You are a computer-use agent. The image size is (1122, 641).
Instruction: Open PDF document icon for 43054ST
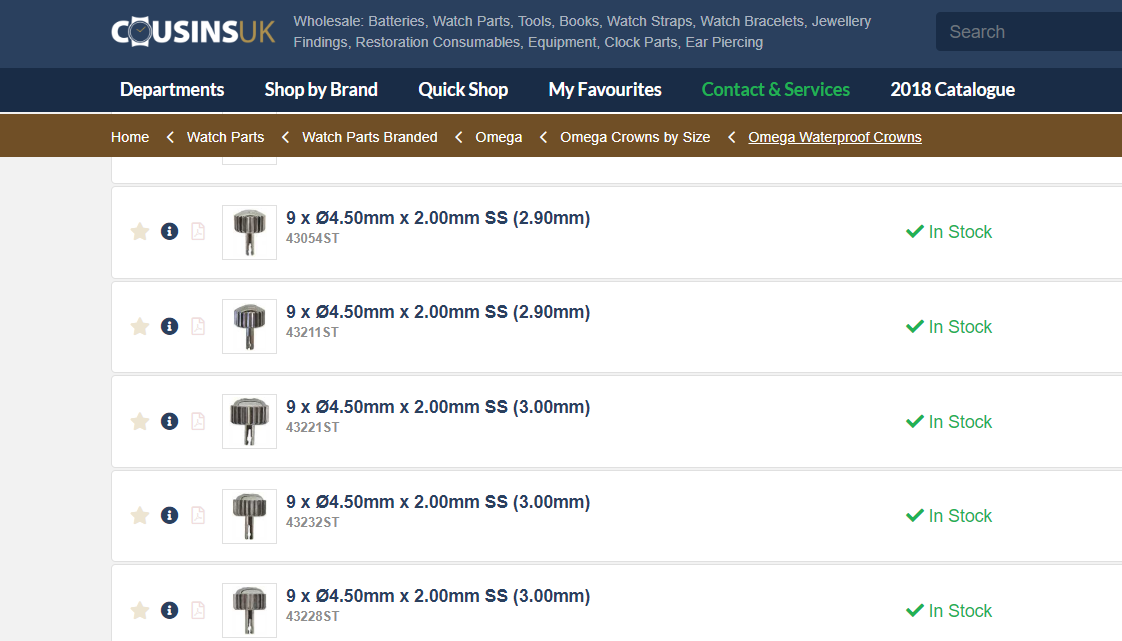coord(198,232)
